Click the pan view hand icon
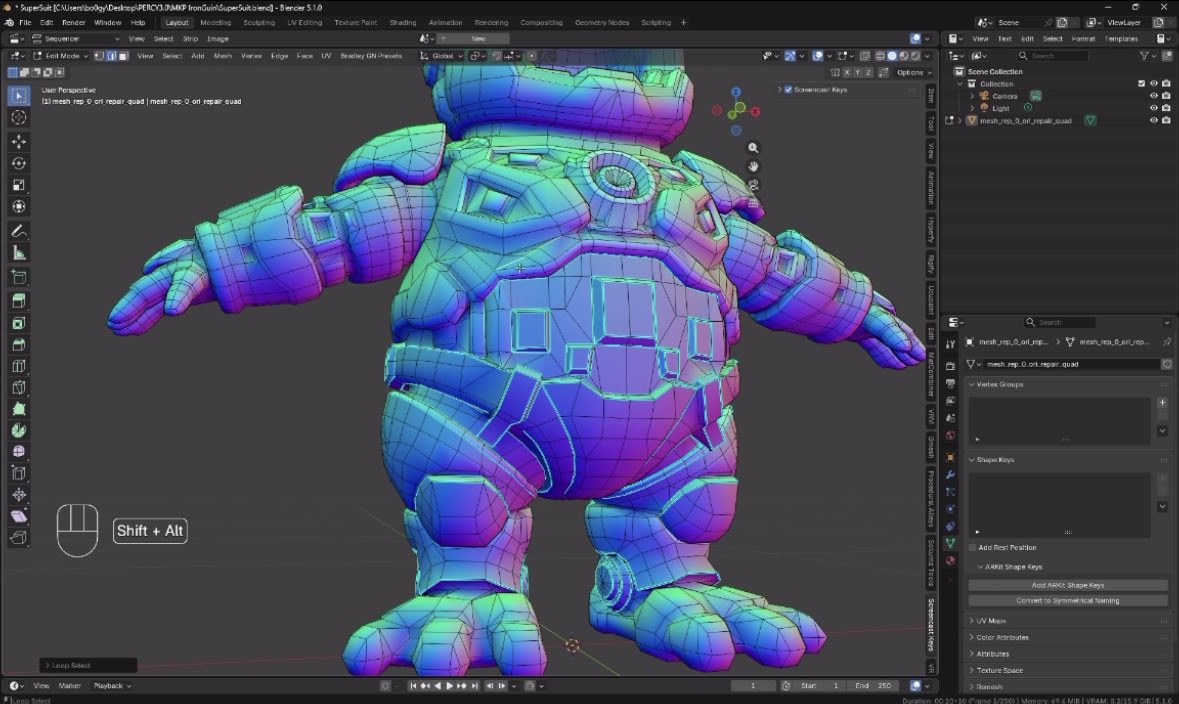Viewport: 1179px width, 704px height. (x=753, y=166)
